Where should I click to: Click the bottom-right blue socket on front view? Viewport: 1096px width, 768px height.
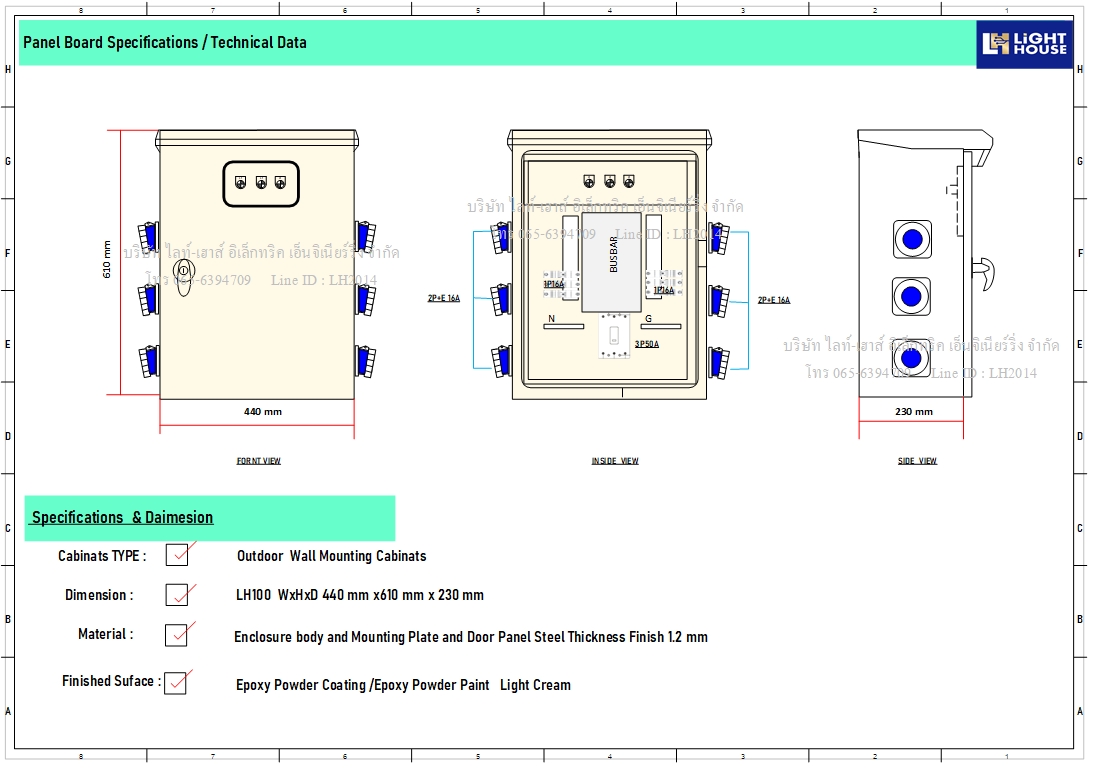(x=365, y=358)
